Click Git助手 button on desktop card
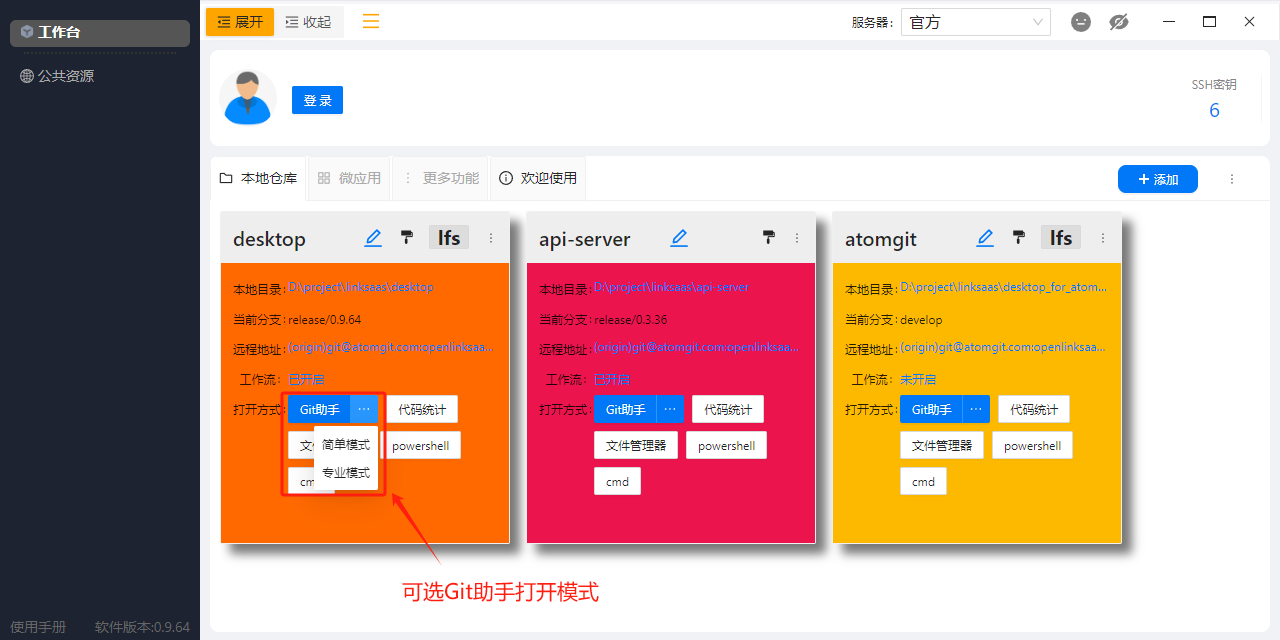The width and height of the screenshot is (1280, 640). click(319, 409)
